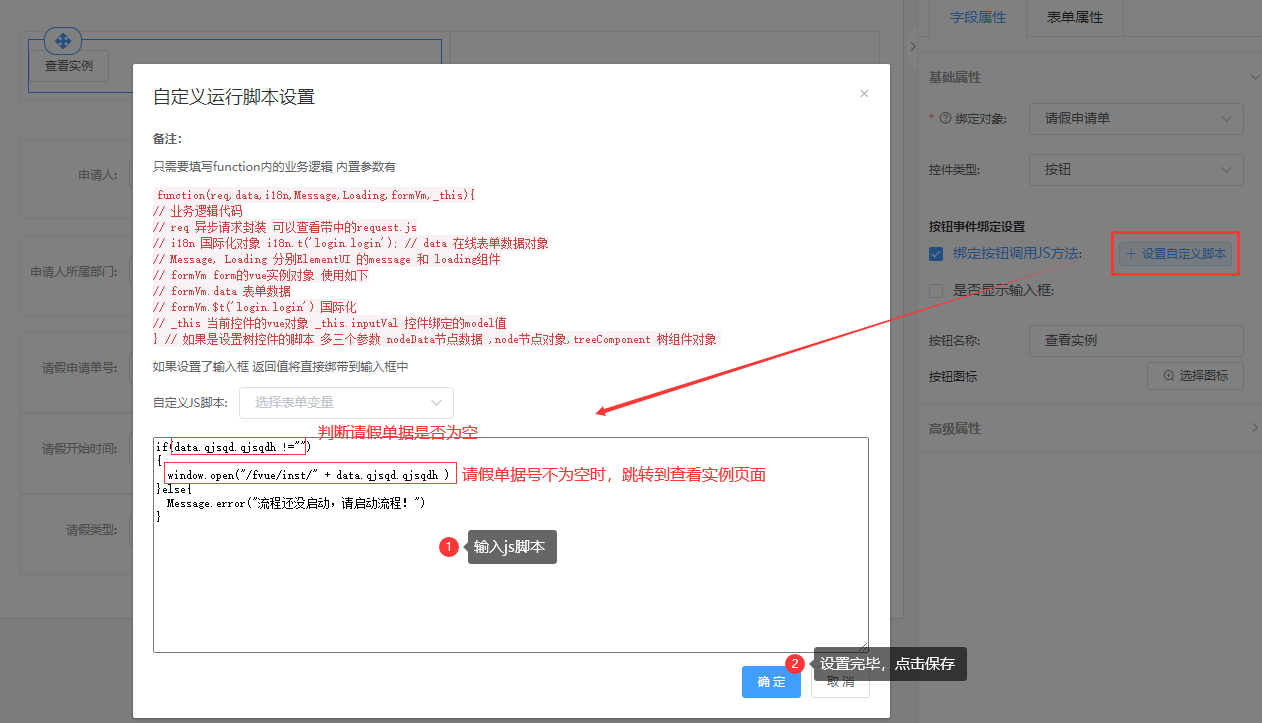The height and width of the screenshot is (723, 1262).
Task: Close the 自定义运行脚本设置 dialog
Action: [864, 94]
